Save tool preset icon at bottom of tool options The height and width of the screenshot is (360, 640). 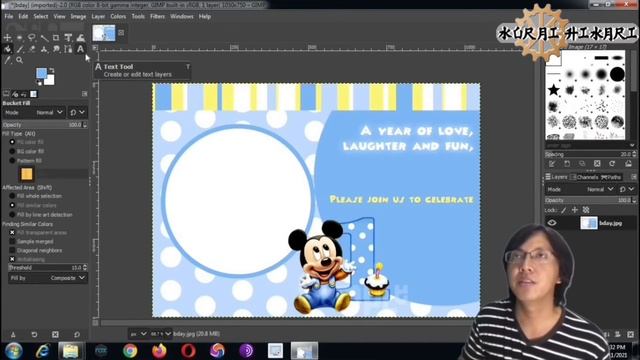tap(13, 334)
